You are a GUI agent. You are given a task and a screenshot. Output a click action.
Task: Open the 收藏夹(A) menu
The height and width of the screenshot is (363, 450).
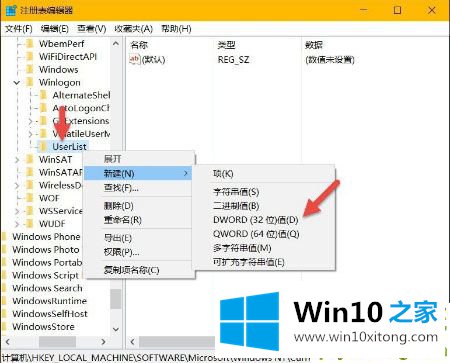pos(133,29)
